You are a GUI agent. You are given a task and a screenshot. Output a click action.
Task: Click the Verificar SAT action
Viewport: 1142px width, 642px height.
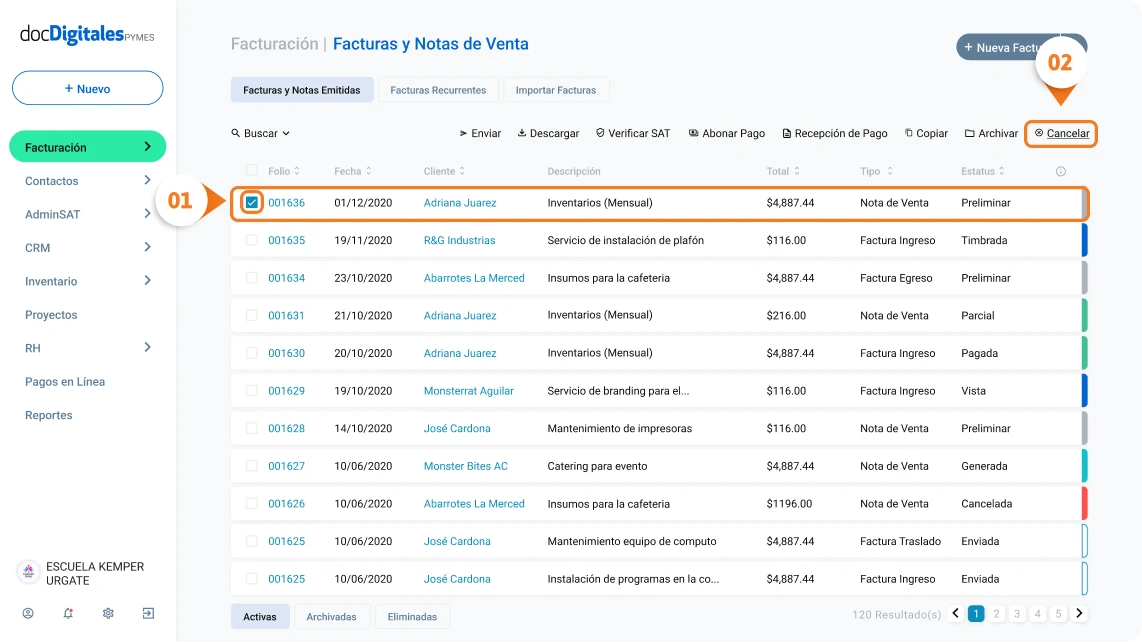633,133
